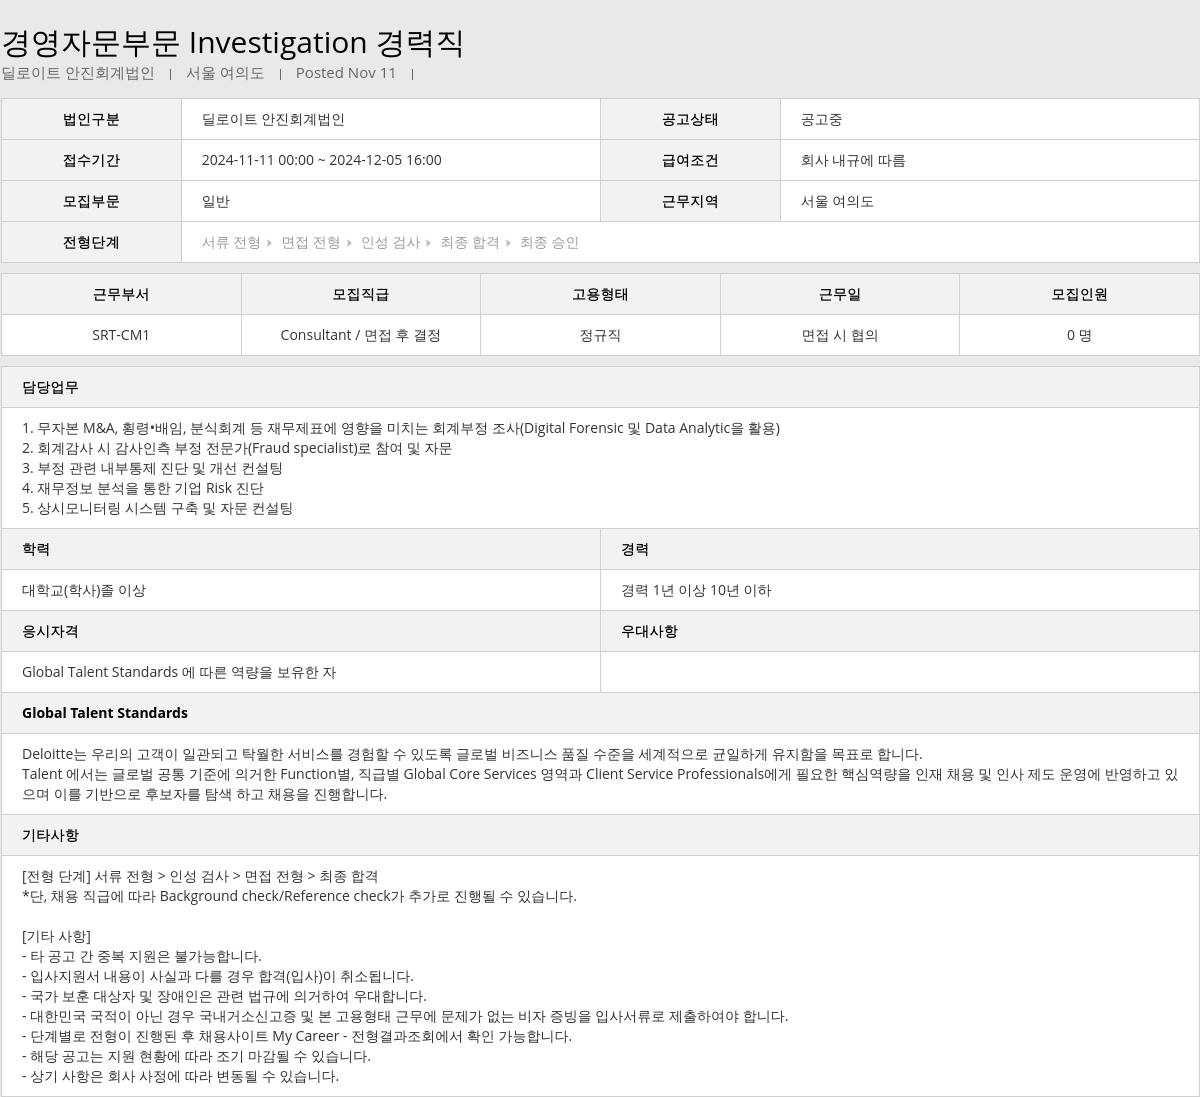Click the 면접 시 협의 cell
Image resolution: width=1200 pixels, height=1097 pixels.
click(840, 335)
